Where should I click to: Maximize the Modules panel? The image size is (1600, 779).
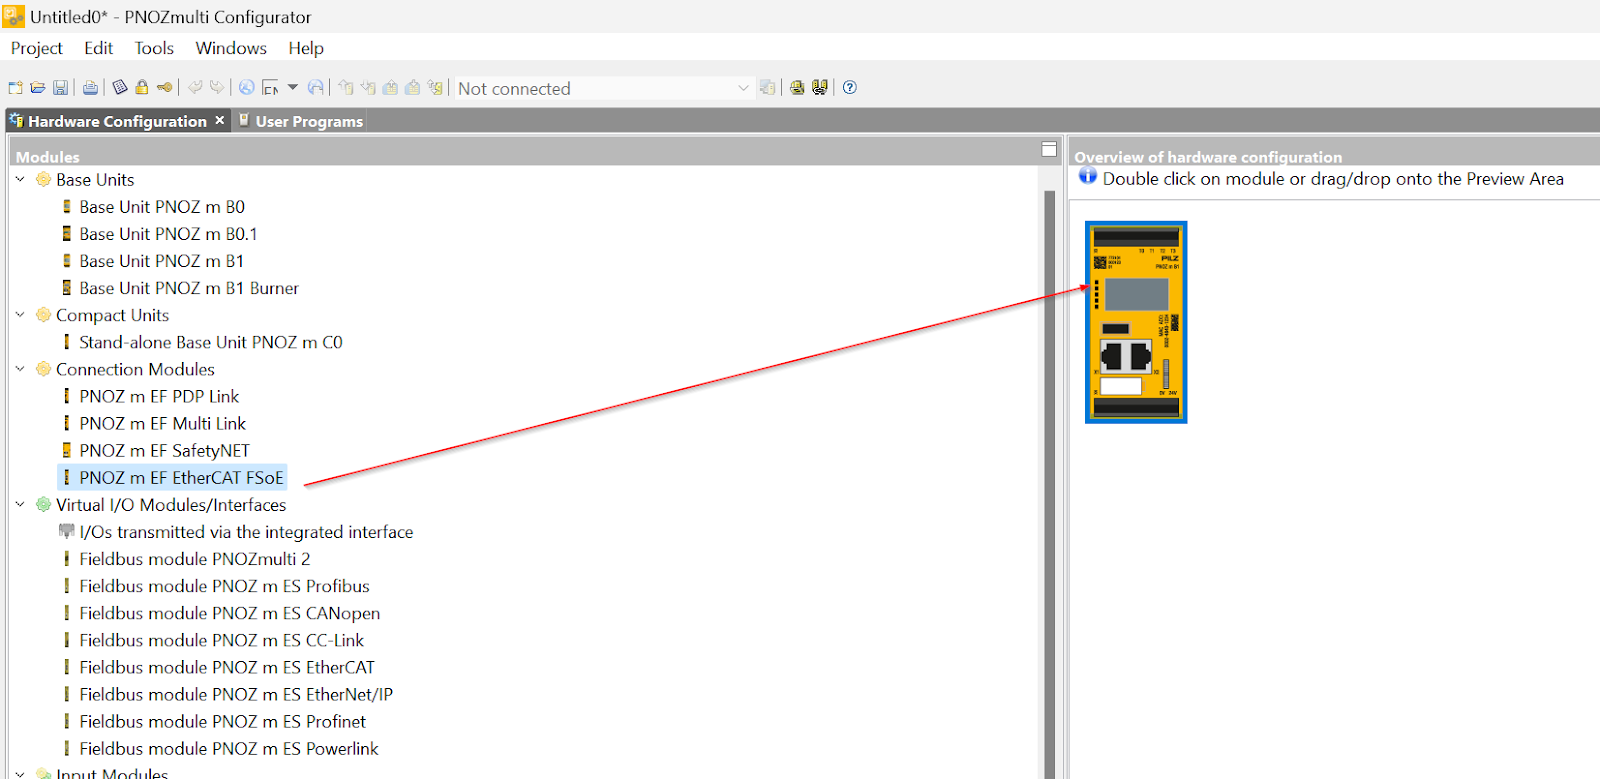coord(1049,149)
